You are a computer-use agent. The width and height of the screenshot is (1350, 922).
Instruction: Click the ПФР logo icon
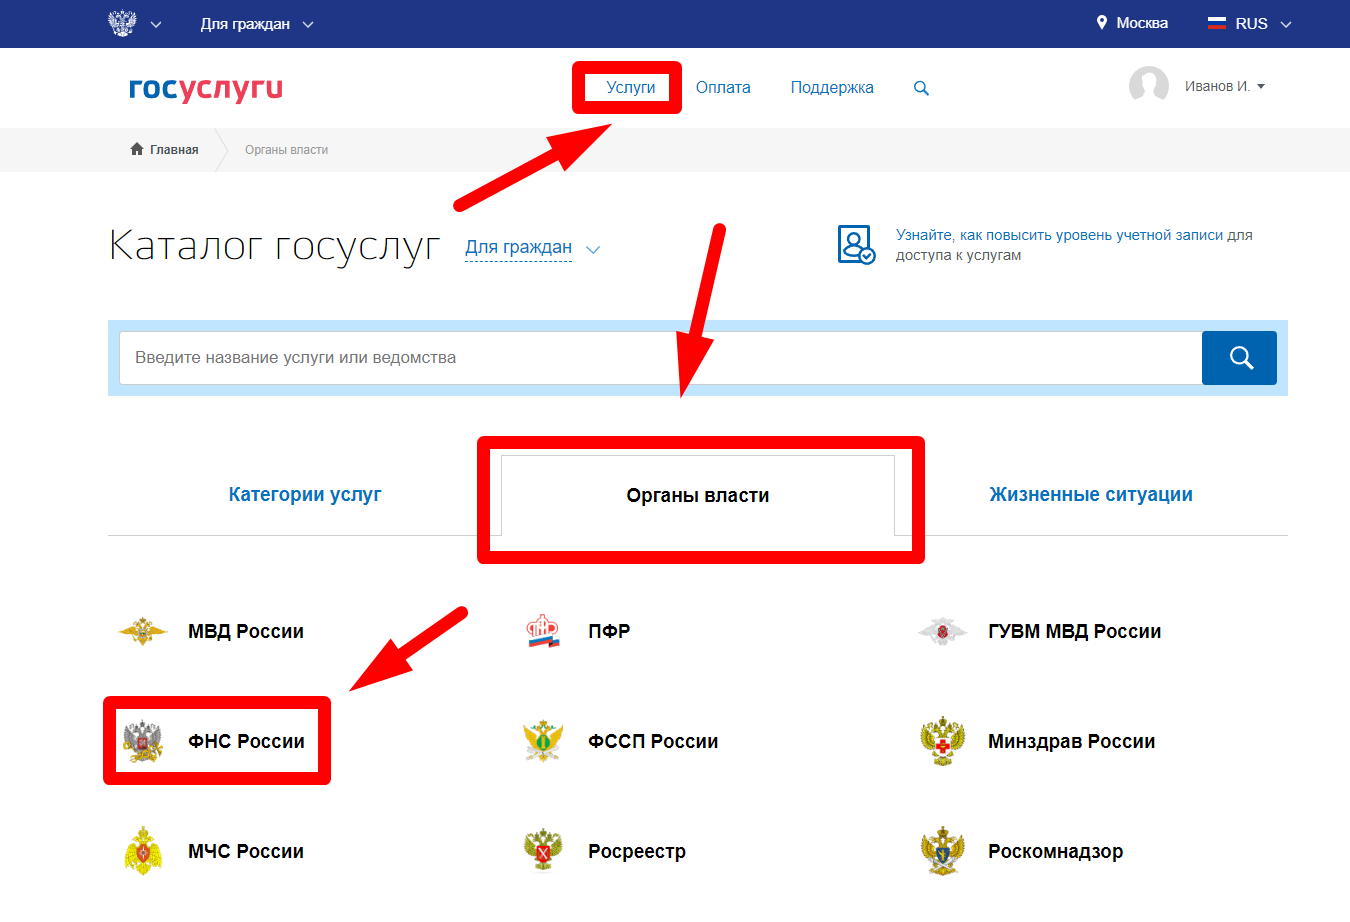point(543,631)
